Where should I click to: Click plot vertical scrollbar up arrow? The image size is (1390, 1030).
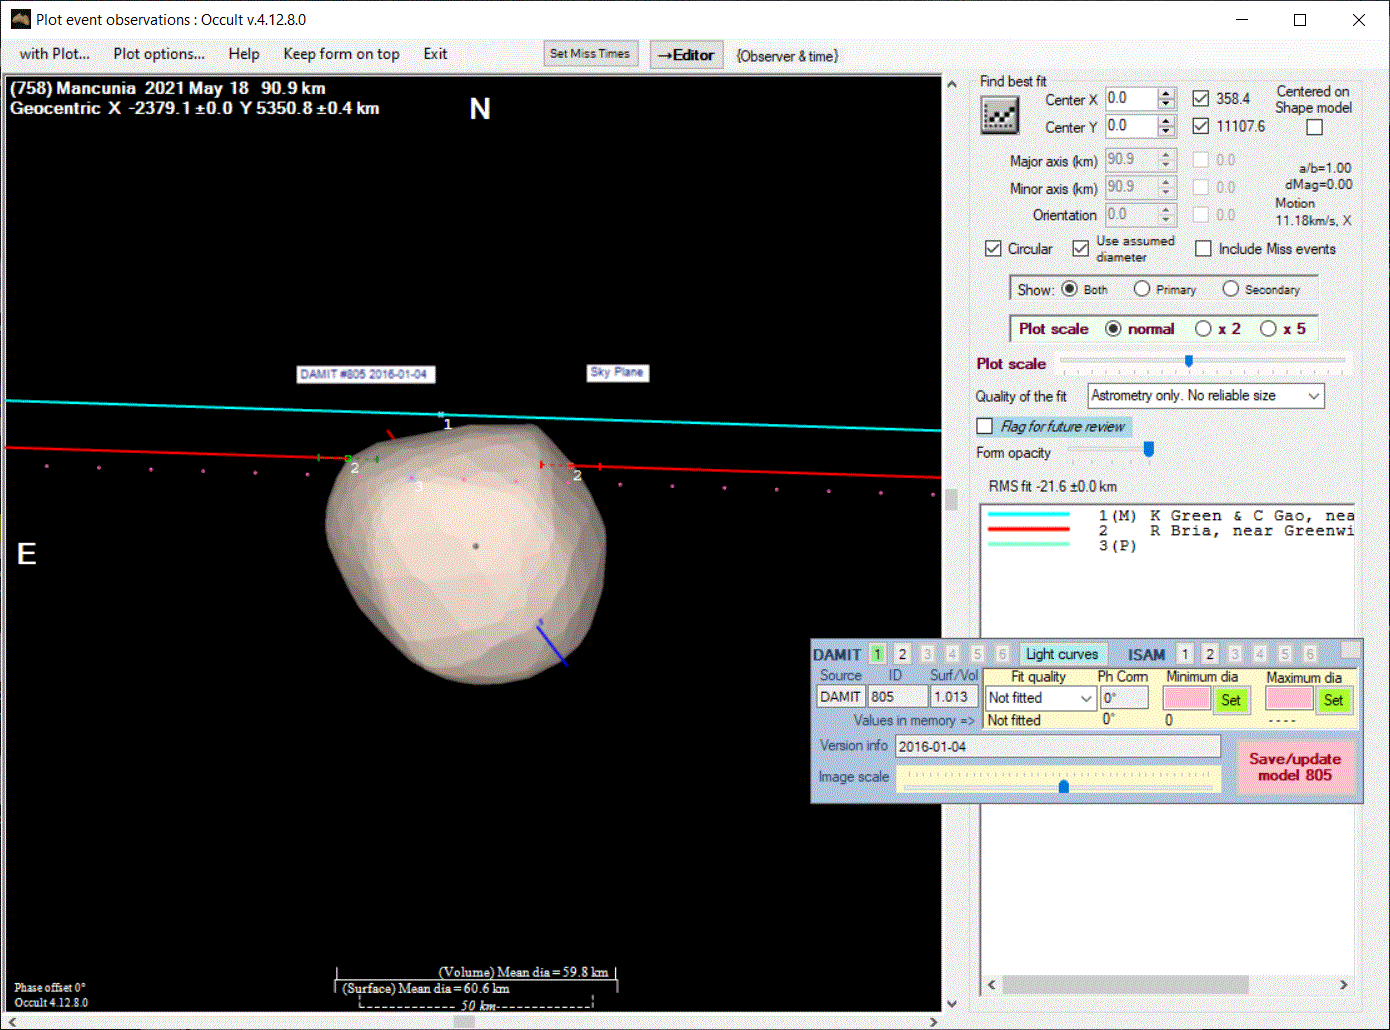point(951,84)
